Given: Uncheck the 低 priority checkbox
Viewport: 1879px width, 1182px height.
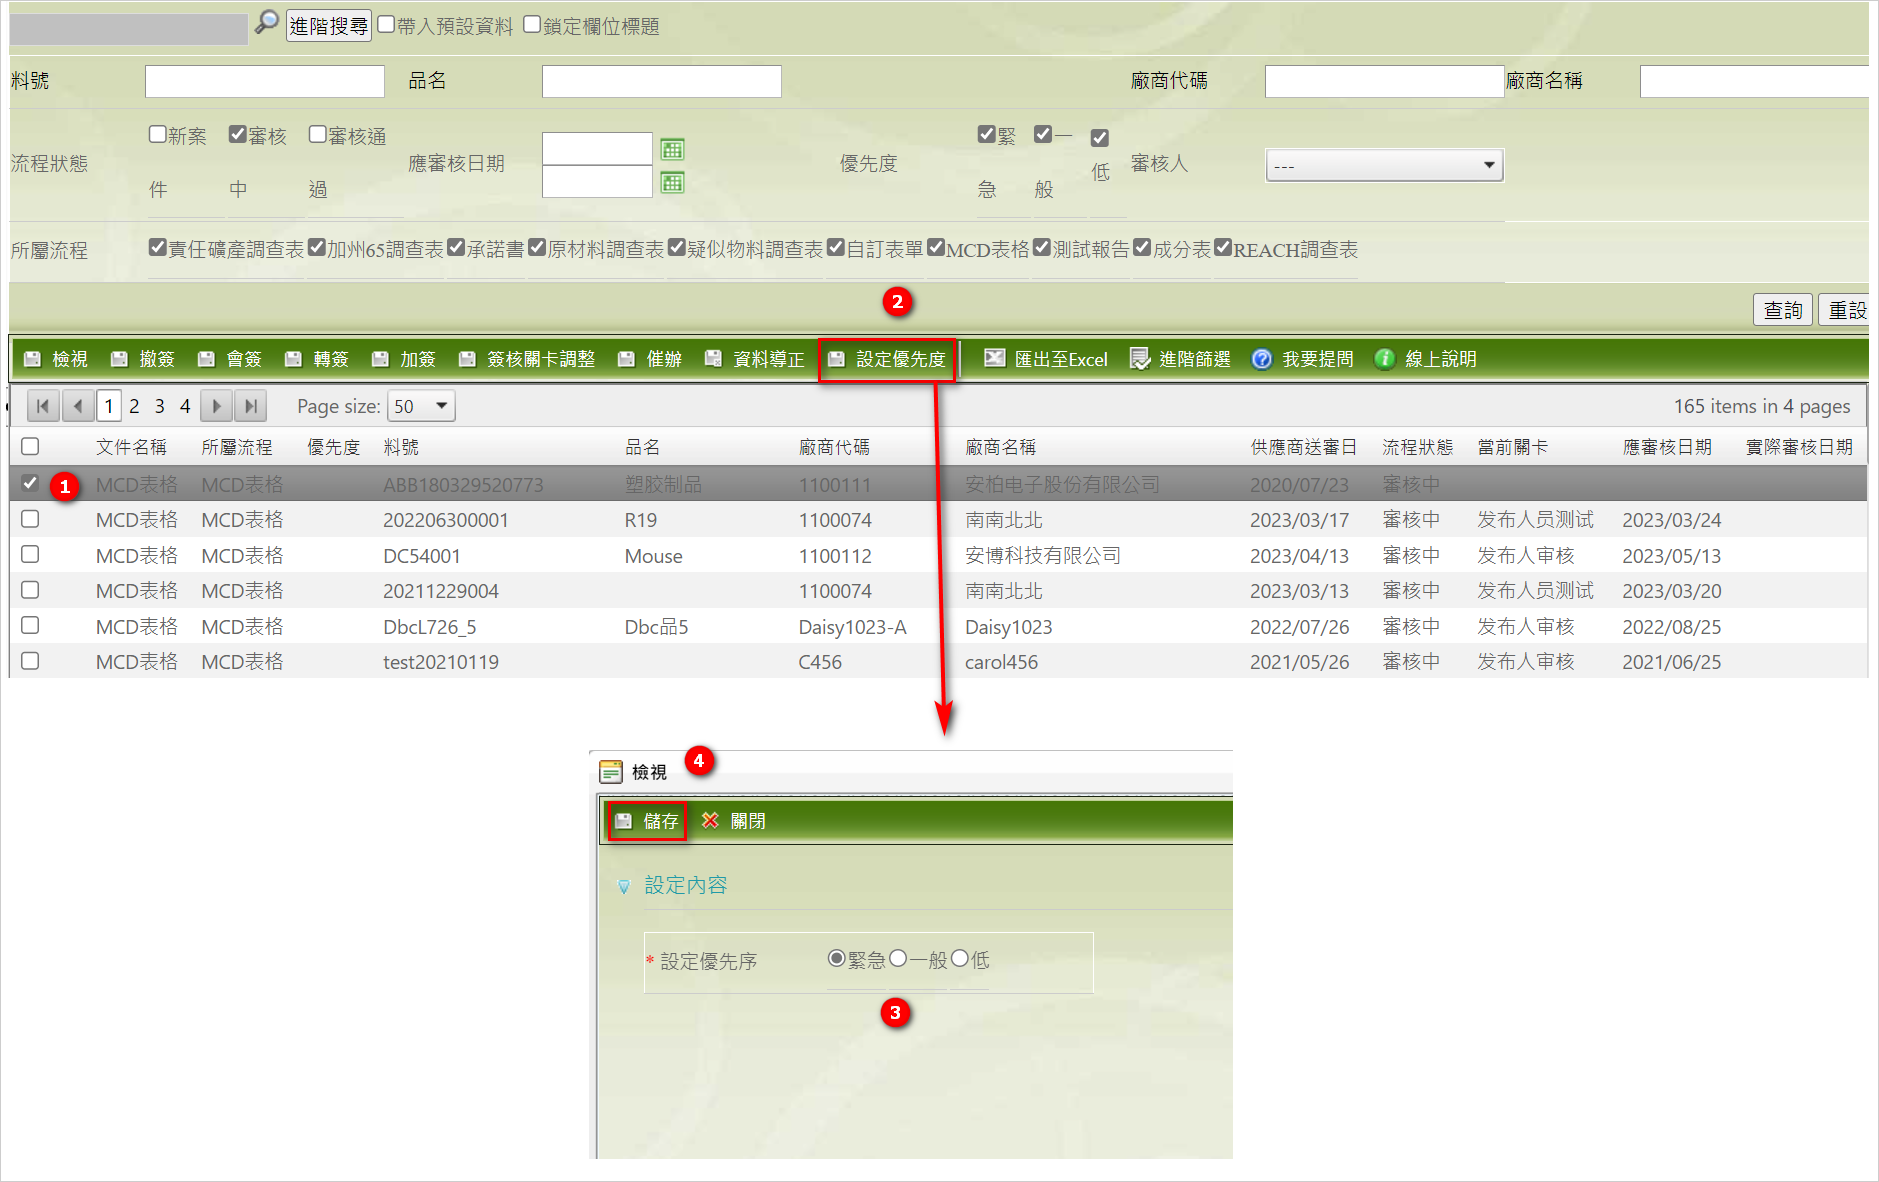Looking at the screenshot, I should 1099,138.
